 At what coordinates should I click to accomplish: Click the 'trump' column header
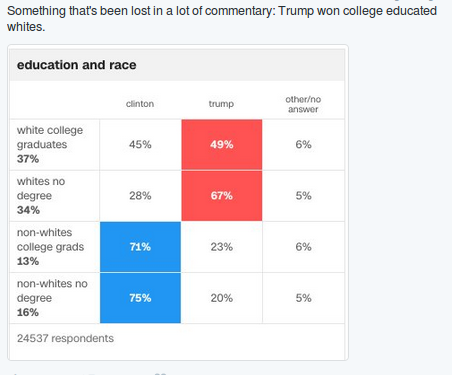point(221,104)
